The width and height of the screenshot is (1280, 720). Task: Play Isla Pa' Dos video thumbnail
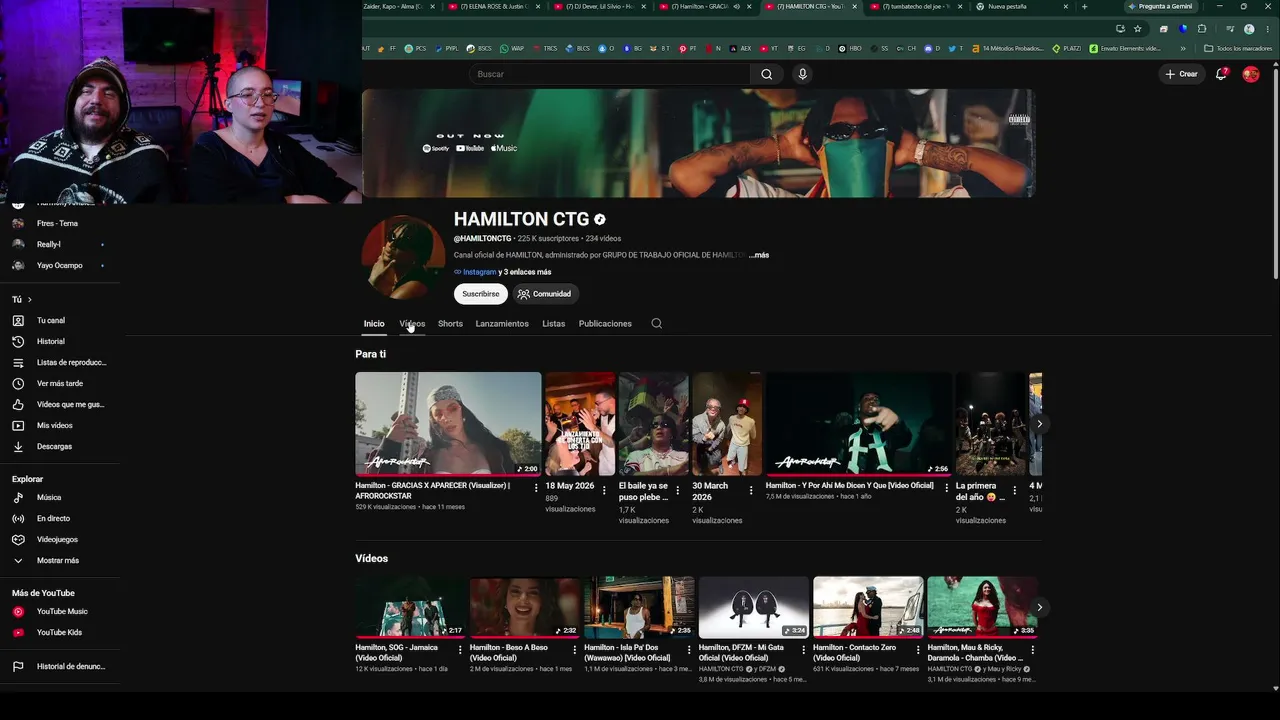point(639,607)
